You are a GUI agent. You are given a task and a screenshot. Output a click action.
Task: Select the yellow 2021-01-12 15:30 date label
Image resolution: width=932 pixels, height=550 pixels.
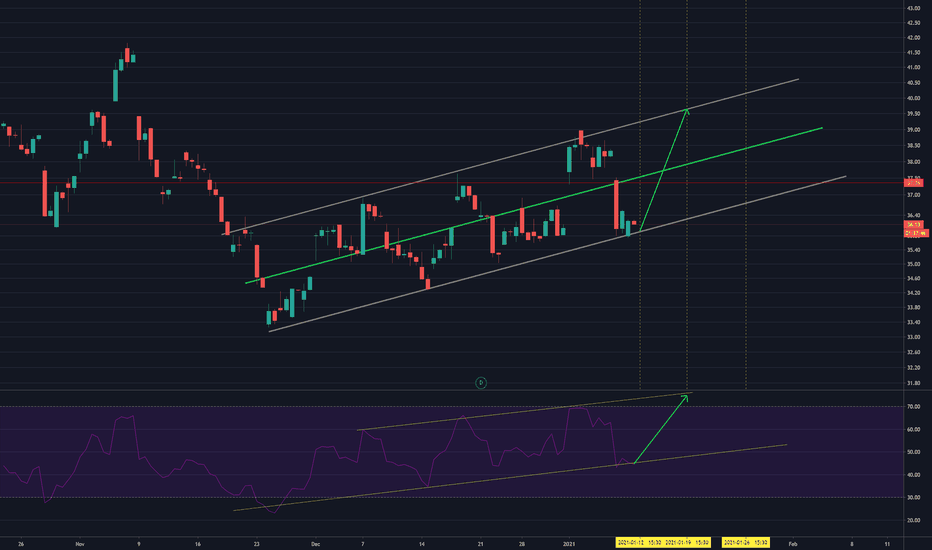tap(639, 542)
